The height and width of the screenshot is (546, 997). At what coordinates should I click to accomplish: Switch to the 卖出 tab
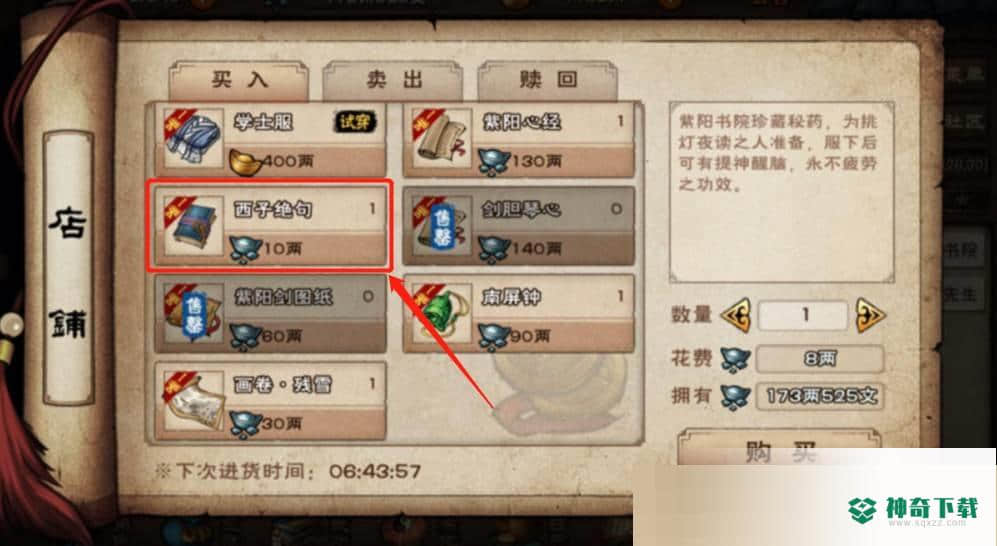[394, 81]
